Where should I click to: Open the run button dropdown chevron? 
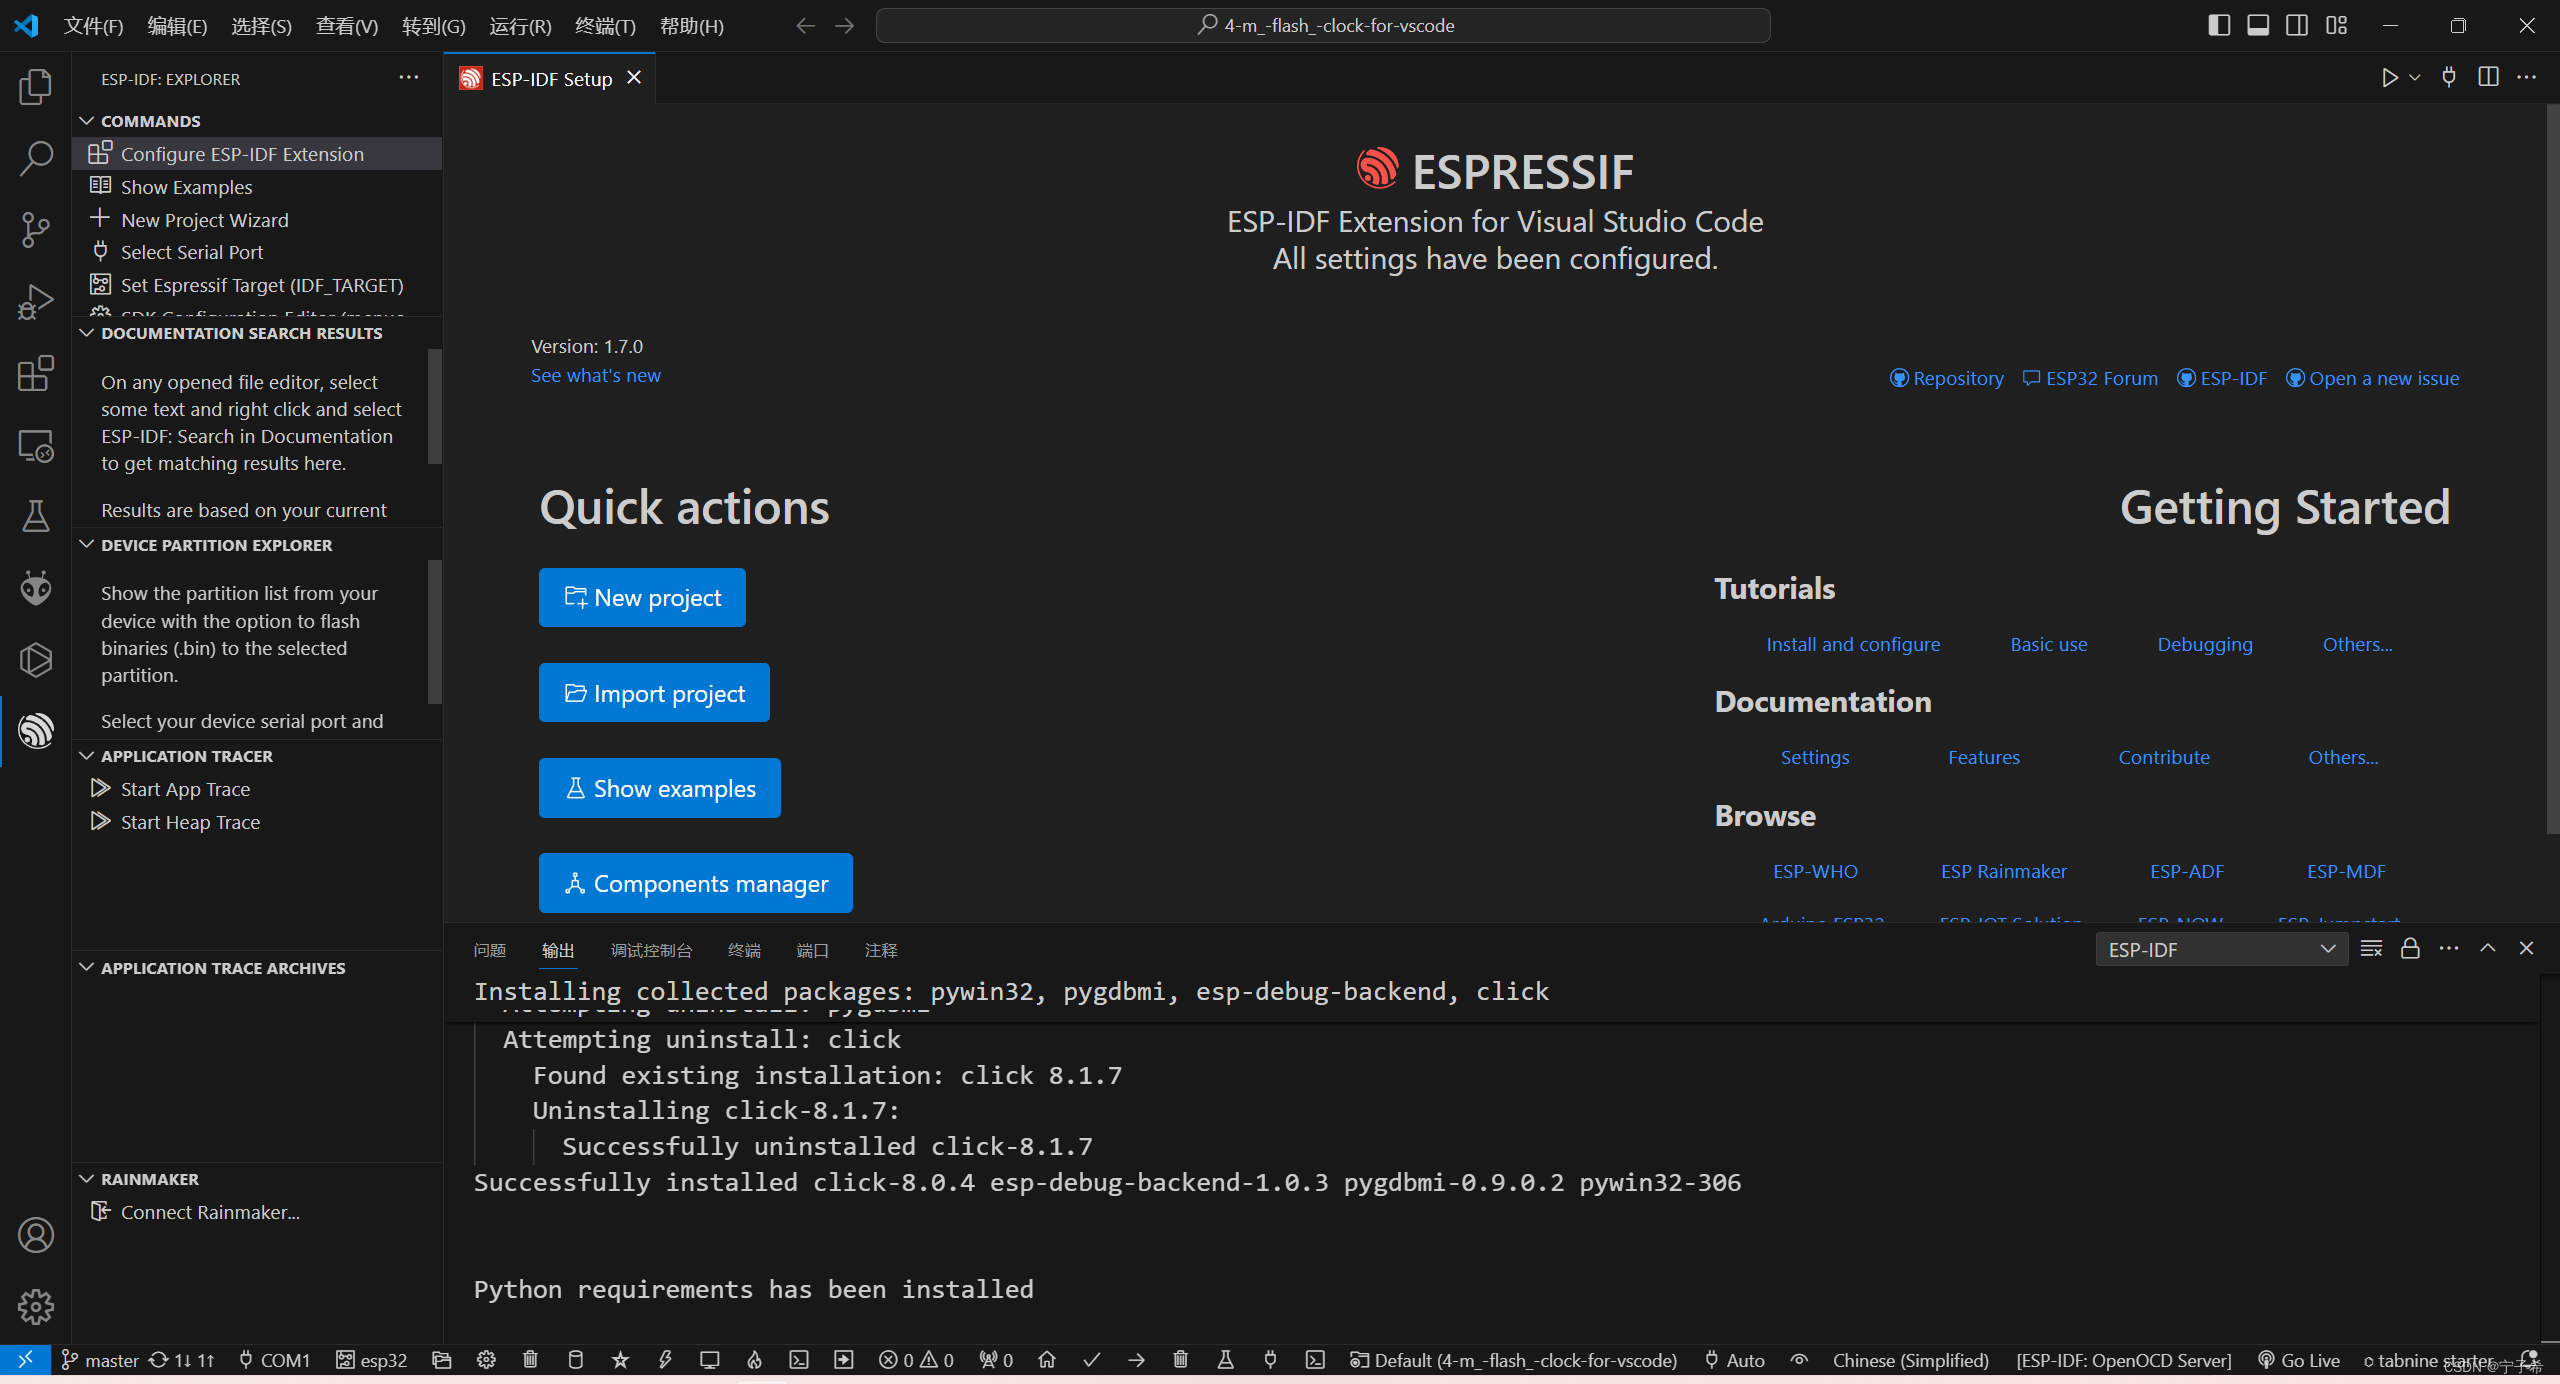tap(2415, 78)
